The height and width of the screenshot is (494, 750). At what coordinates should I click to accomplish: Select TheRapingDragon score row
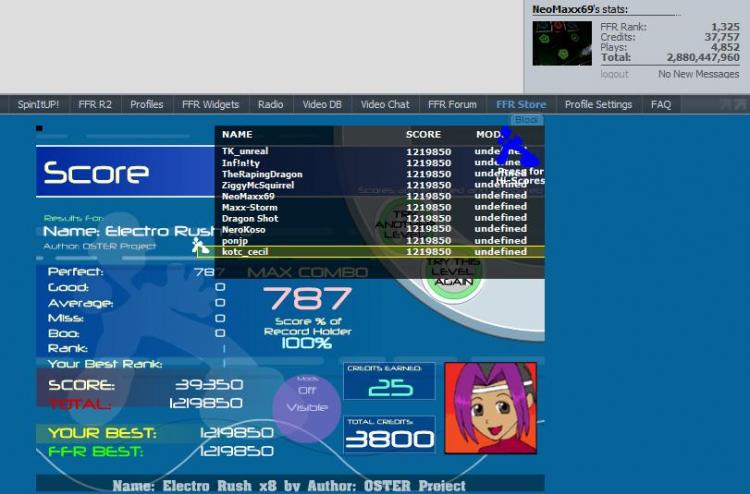tap(379, 174)
